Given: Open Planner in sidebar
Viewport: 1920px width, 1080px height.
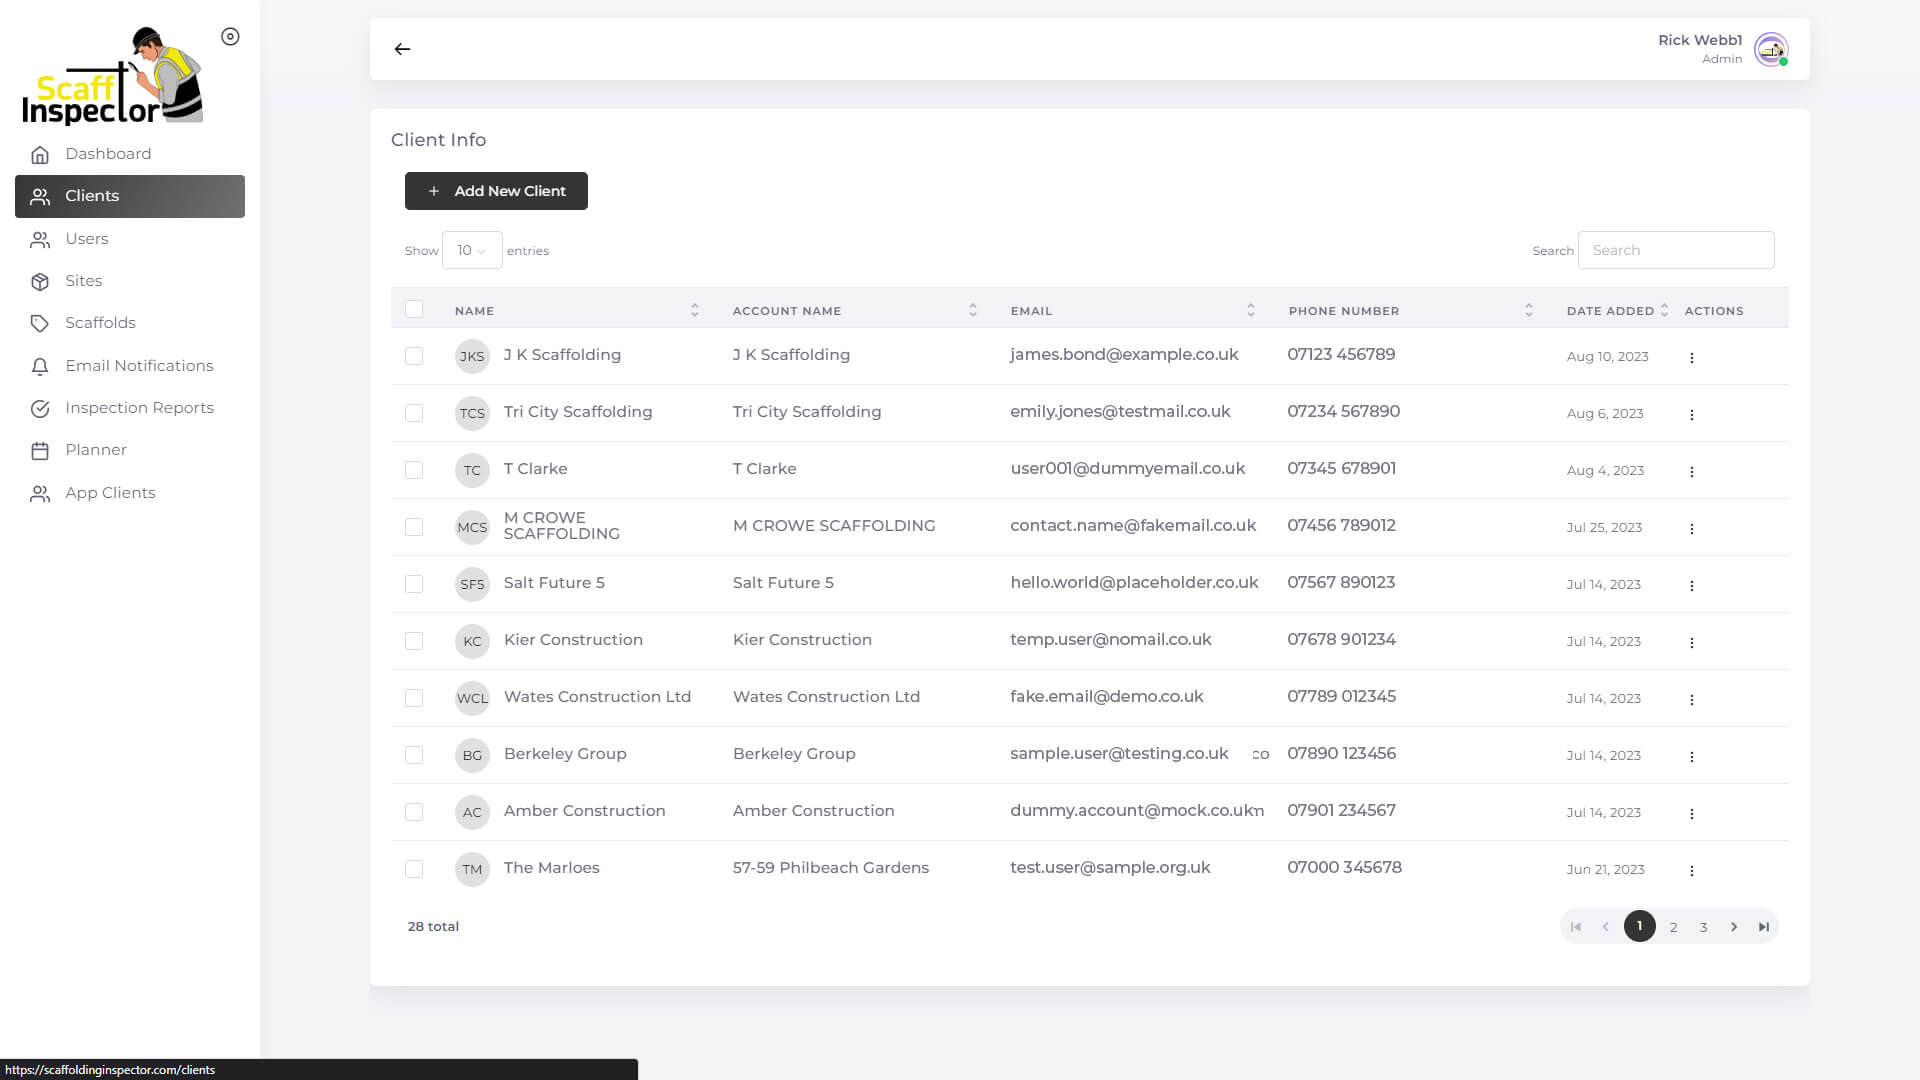Looking at the screenshot, I should (130, 450).
